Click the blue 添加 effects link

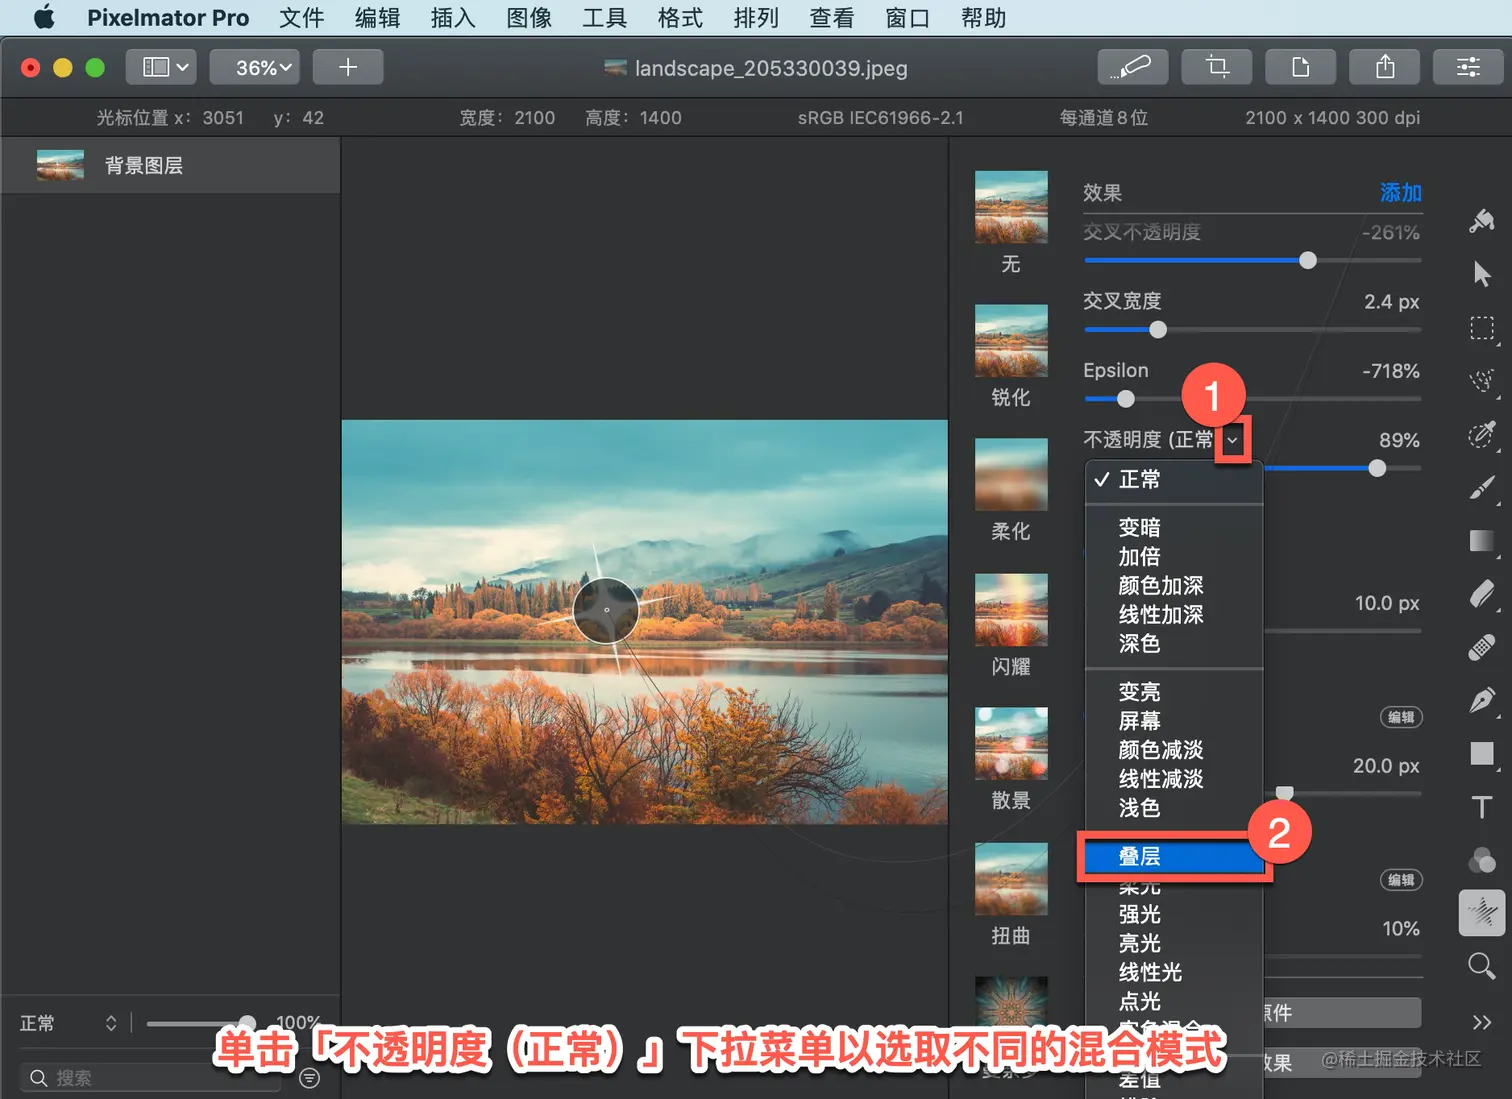tap(1400, 192)
